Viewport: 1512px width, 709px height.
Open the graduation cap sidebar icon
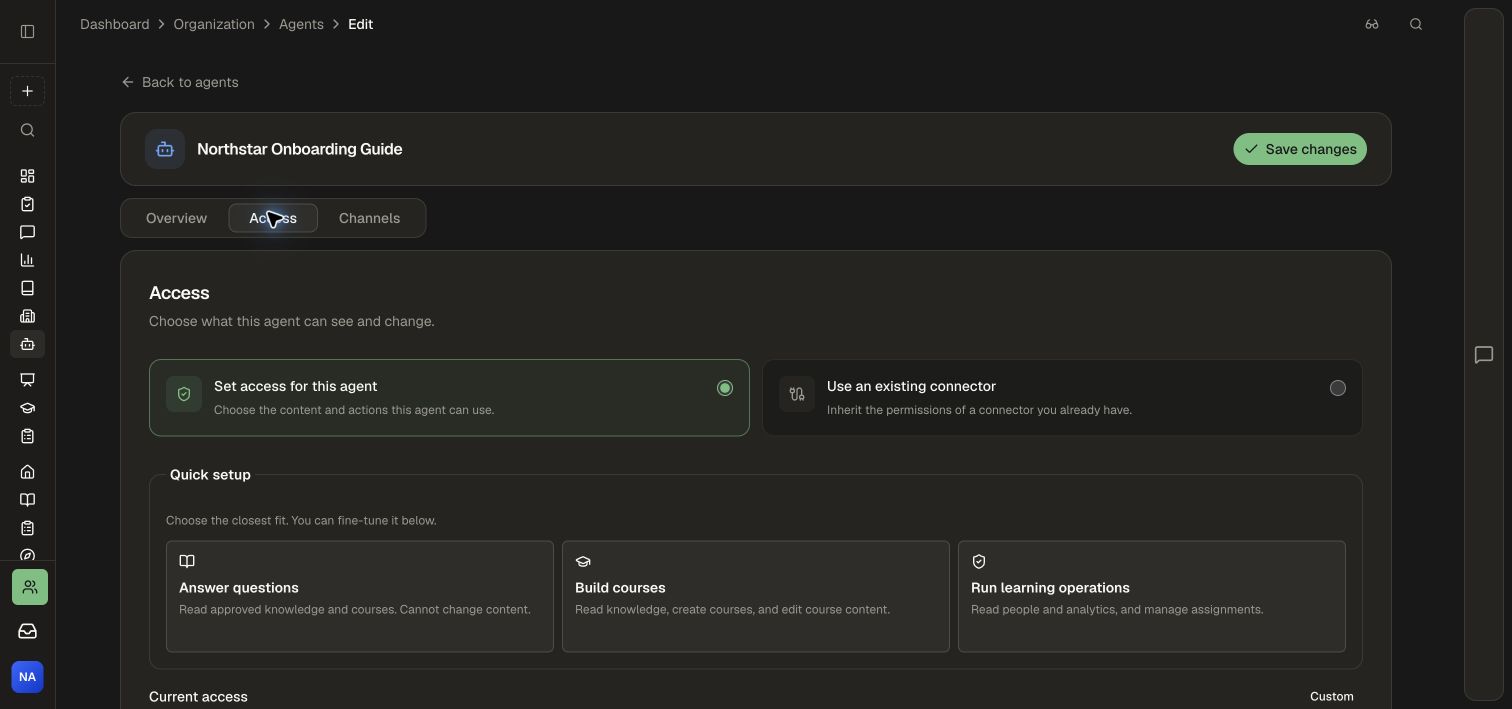(27, 408)
